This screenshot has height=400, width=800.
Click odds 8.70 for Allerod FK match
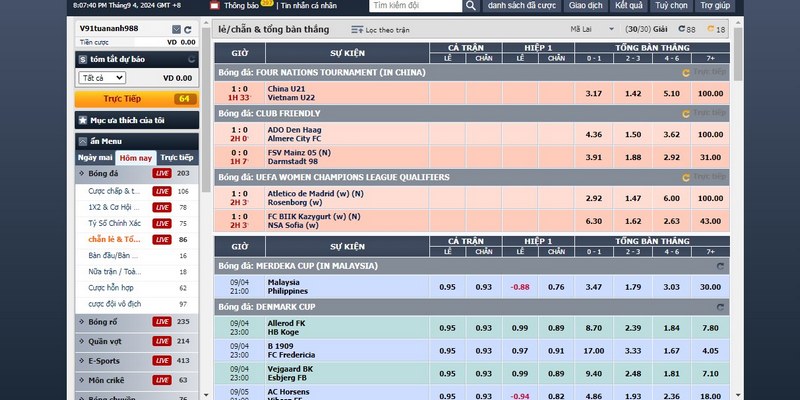click(594, 328)
